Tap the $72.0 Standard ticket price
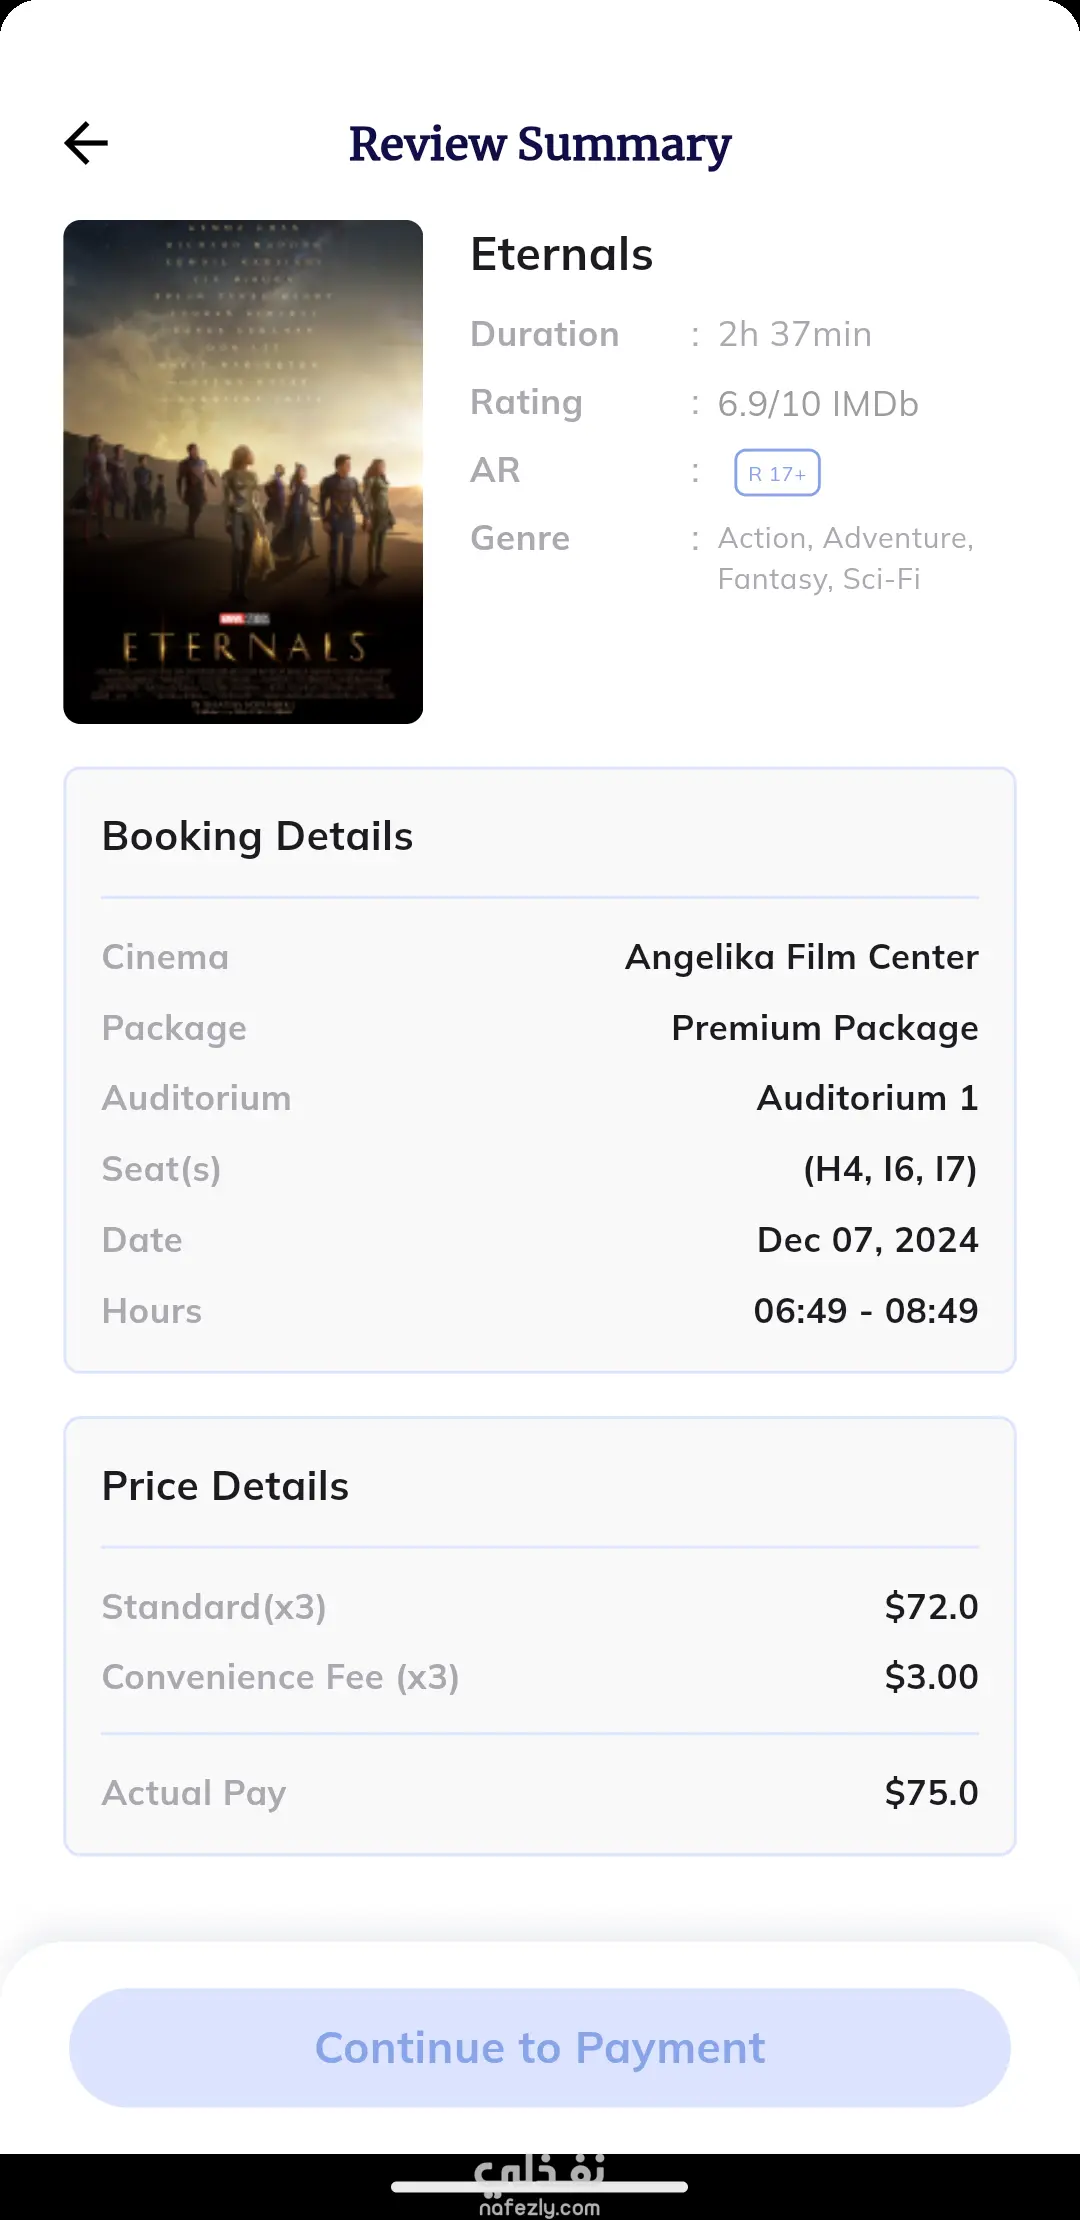1080x2220 pixels. tap(931, 1607)
